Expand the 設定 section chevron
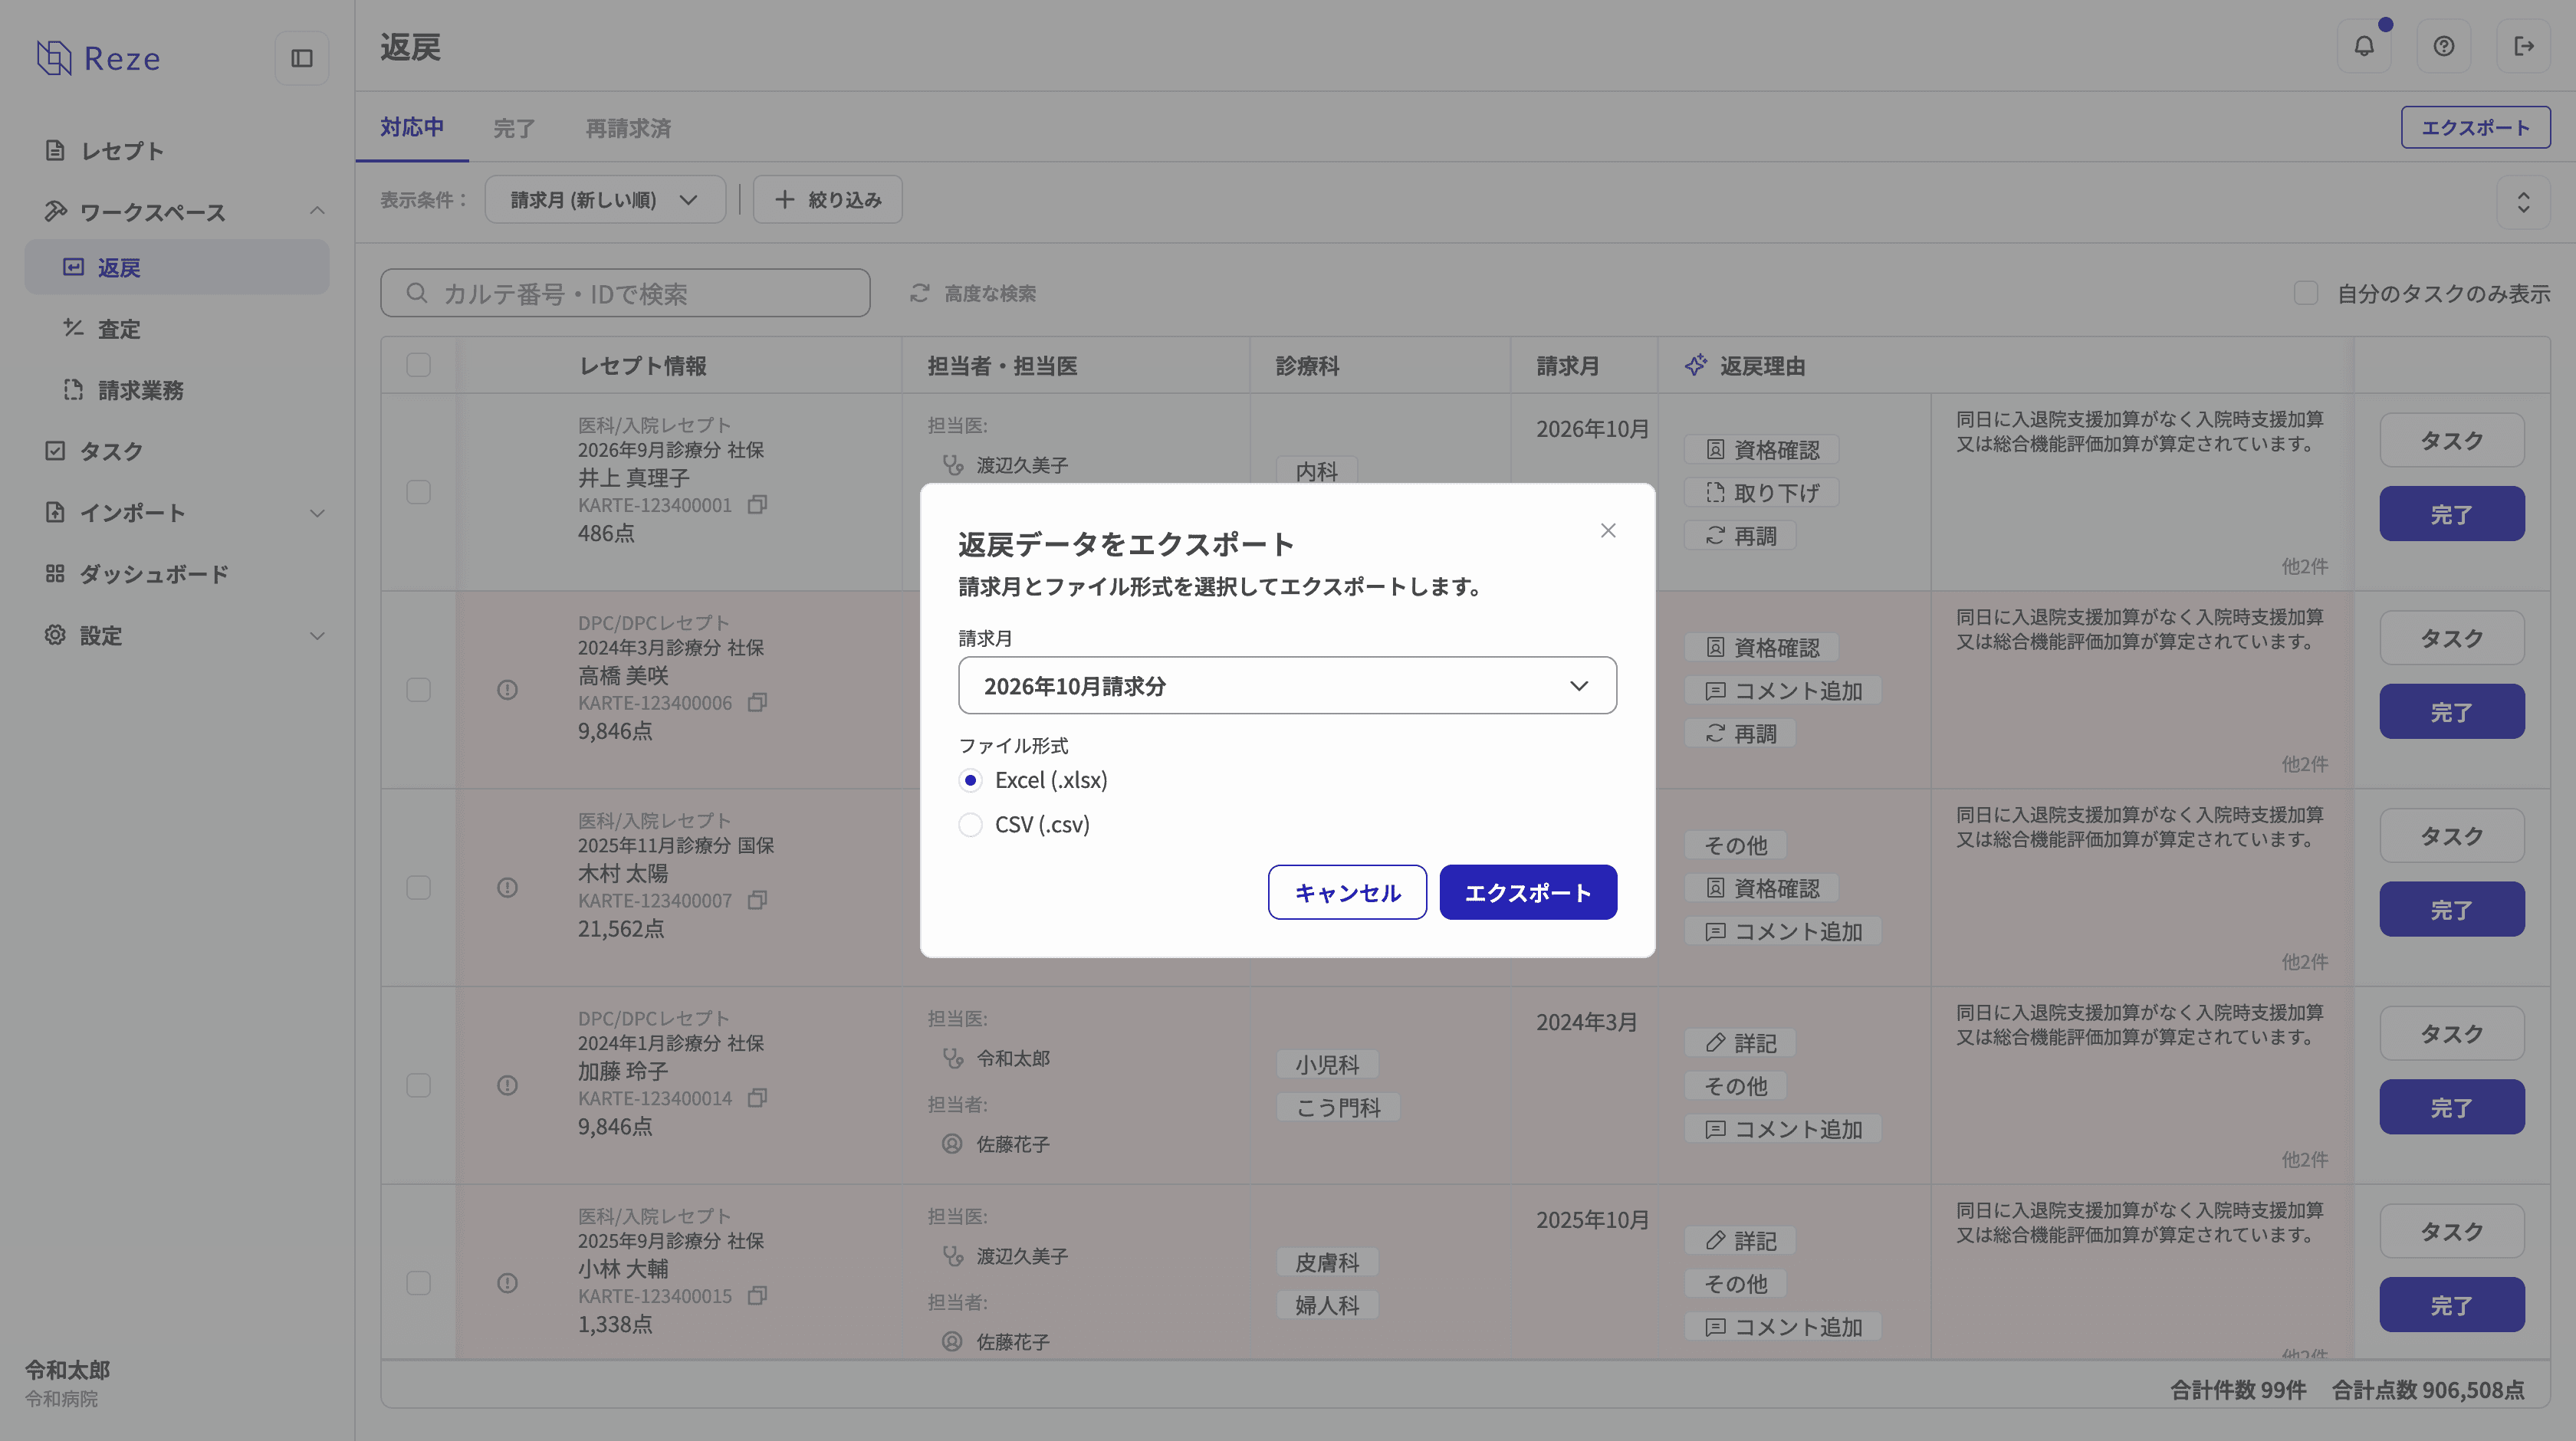This screenshot has height=1441, width=2576. pyautogui.click(x=317, y=636)
